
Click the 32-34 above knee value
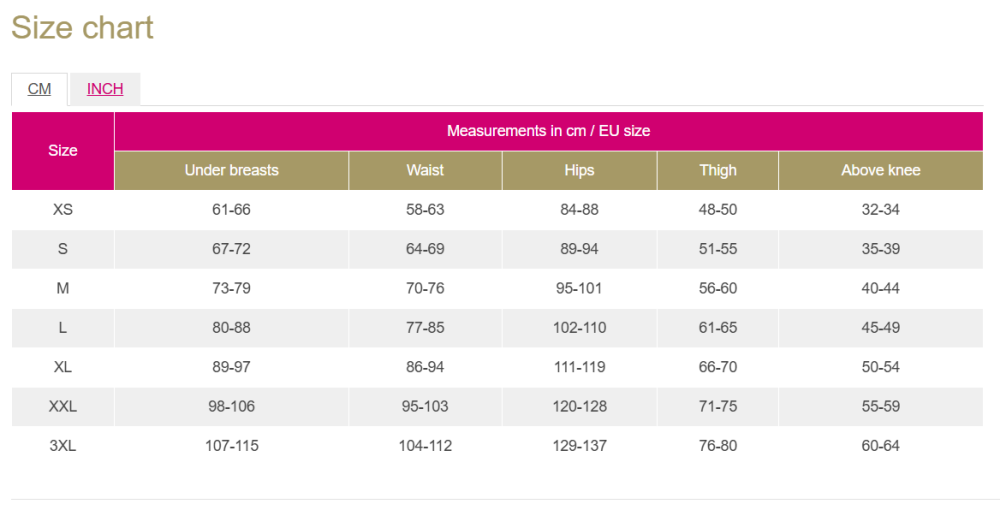(x=881, y=210)
